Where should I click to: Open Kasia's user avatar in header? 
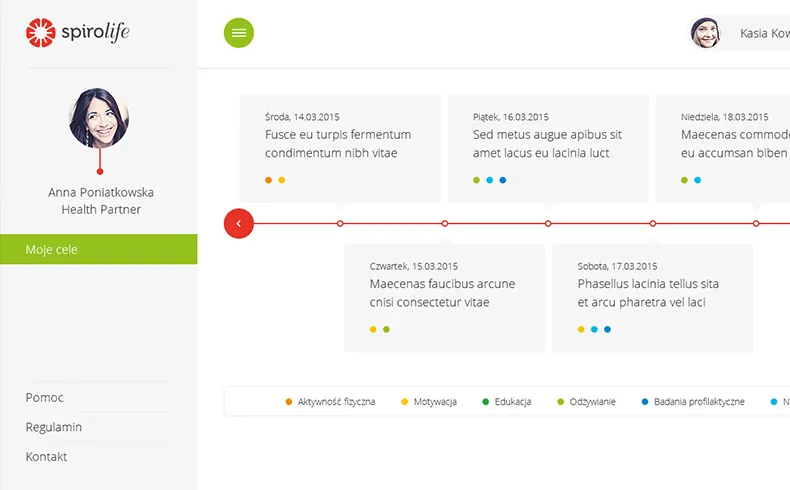click(x=705, y=33)
